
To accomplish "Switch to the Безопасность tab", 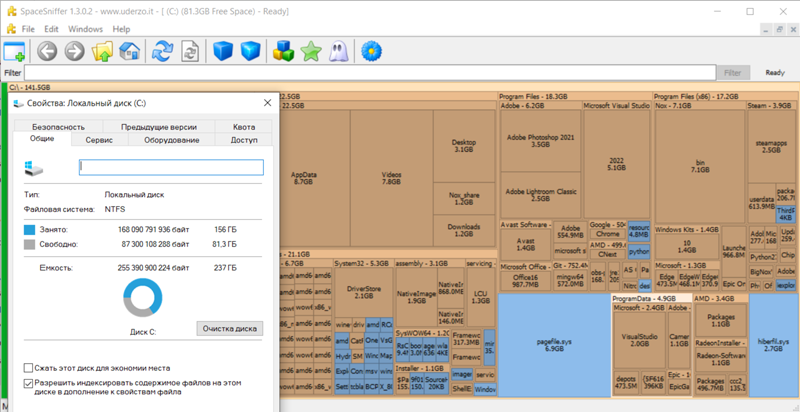I will coord(58,127).
